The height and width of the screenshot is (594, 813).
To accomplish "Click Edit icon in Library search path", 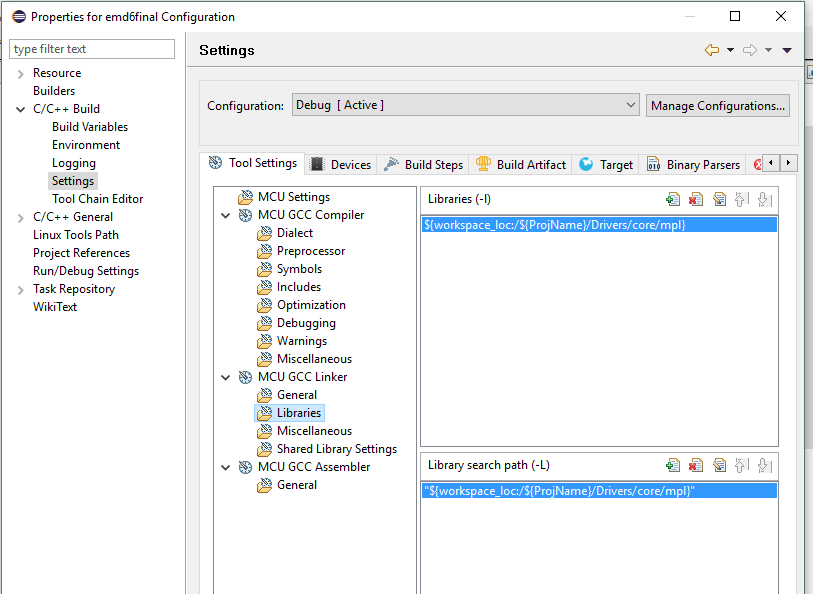I will (x=719, y=465).
